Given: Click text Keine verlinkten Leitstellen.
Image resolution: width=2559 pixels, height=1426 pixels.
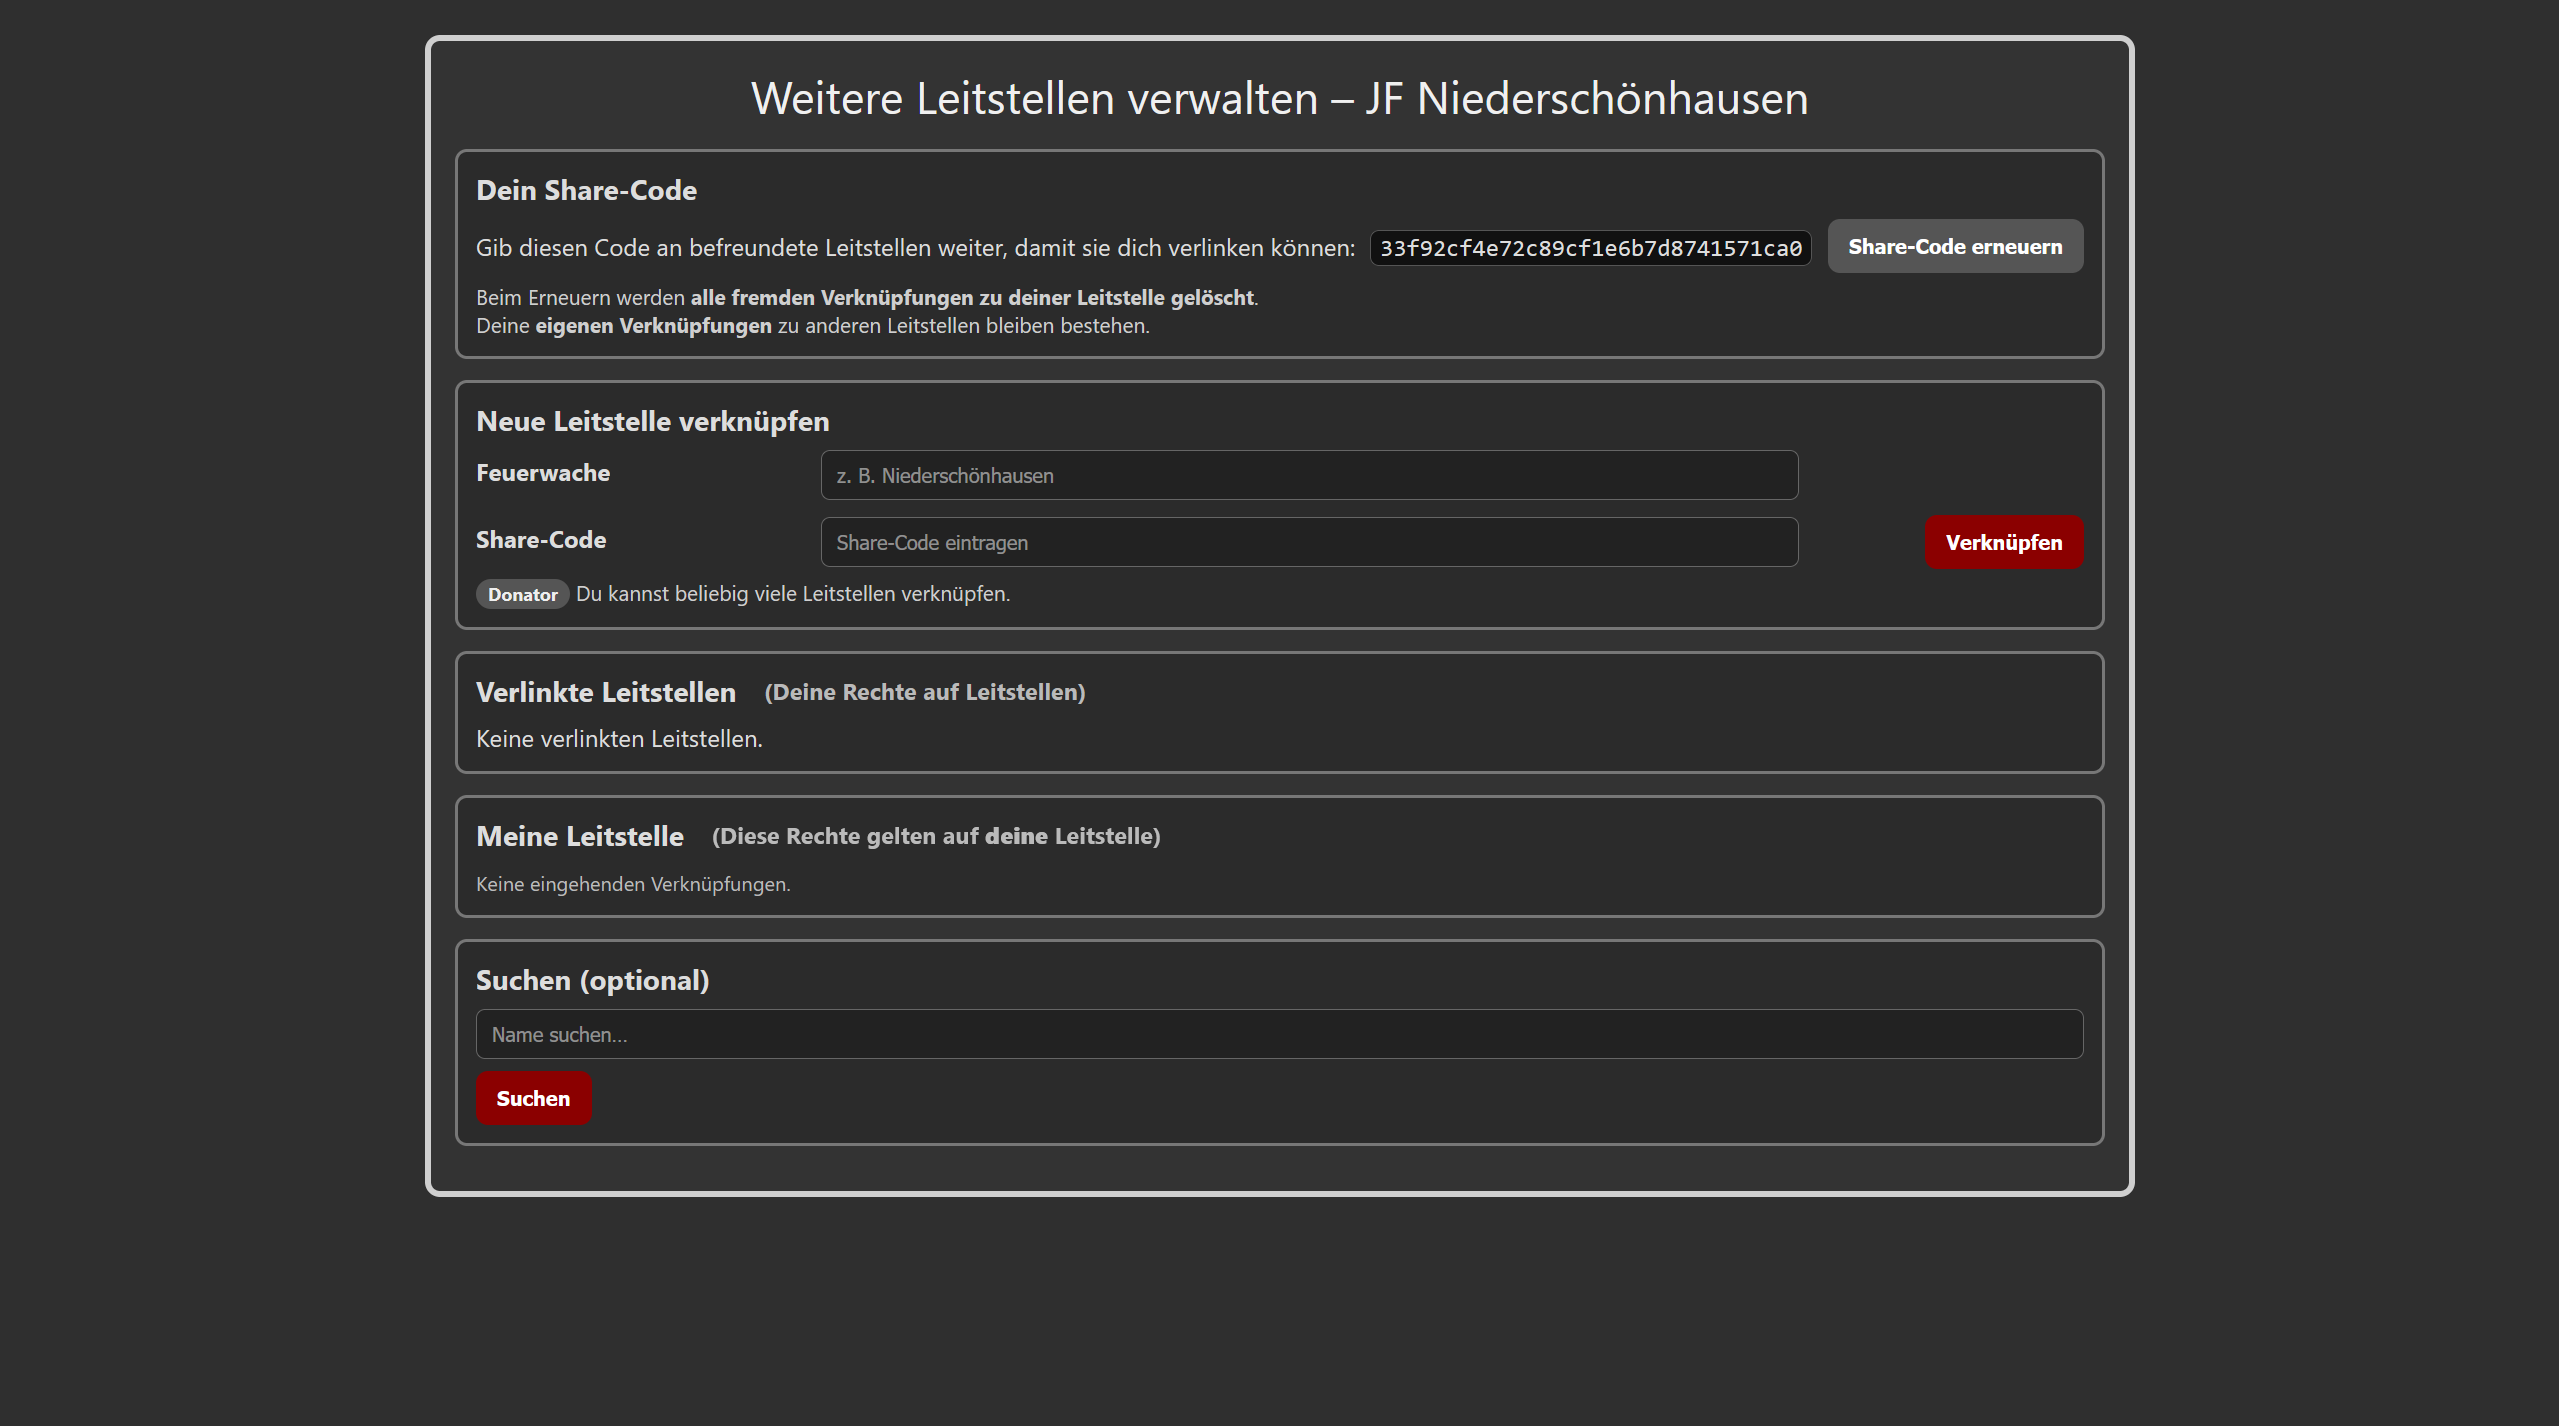Looking at the screenshot, I should (x=619, y=739).
